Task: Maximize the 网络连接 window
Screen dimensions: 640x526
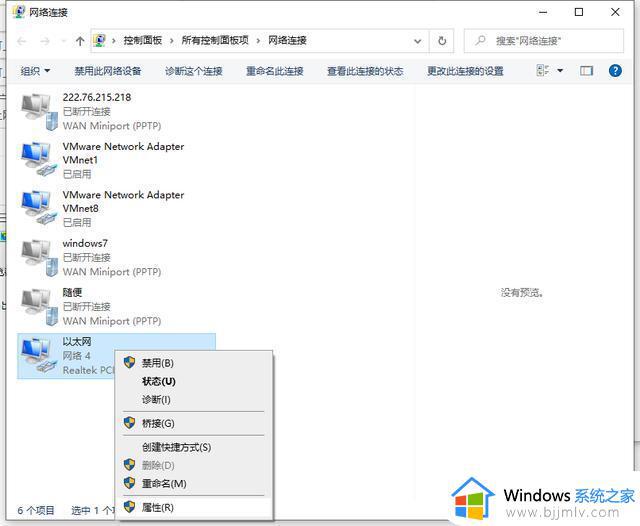Action: (579, 12)
